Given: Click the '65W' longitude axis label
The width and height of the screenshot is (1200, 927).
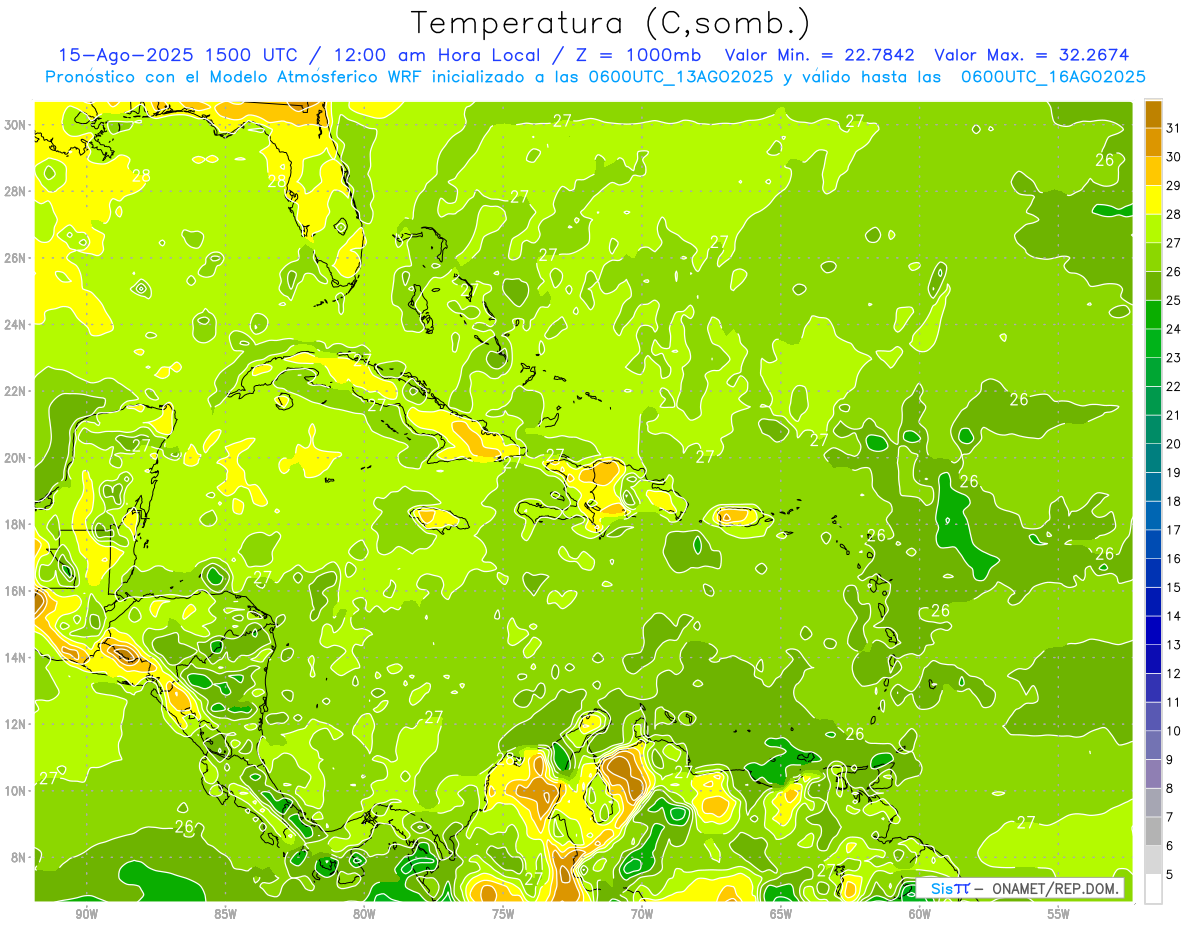Looking at the screenshot, I should tap(781, 914).
